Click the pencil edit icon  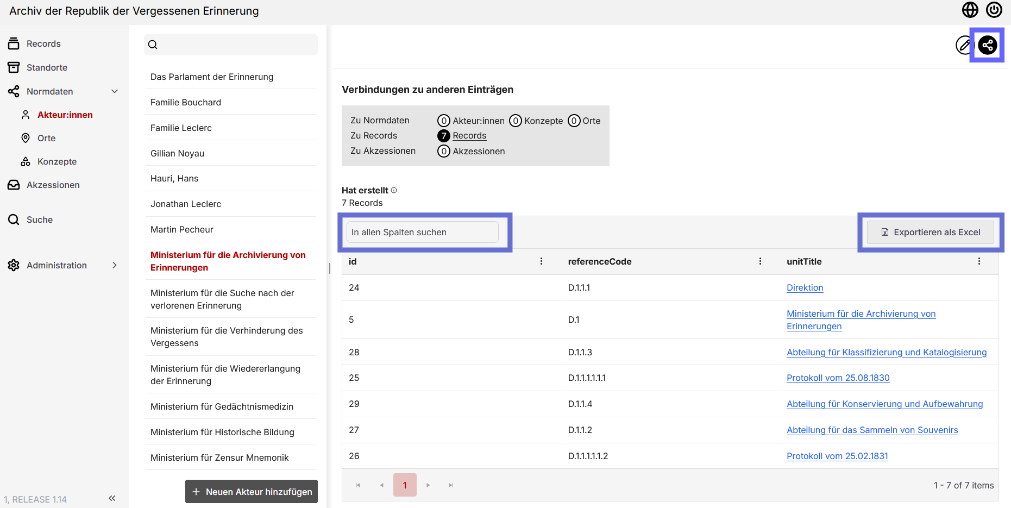(x=963, y=45)
